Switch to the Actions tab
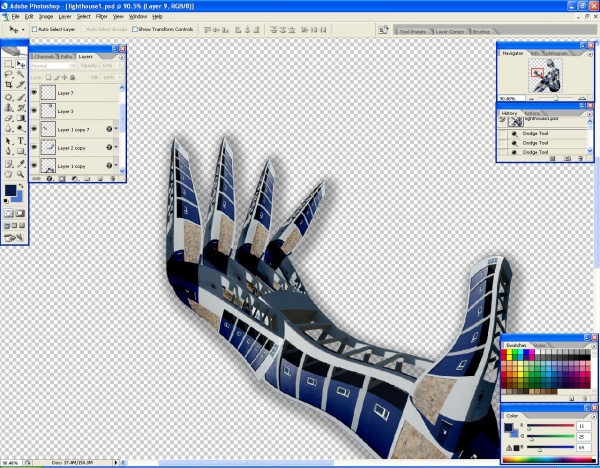Viewport: 600px width, 468px height. click(532, 113)
